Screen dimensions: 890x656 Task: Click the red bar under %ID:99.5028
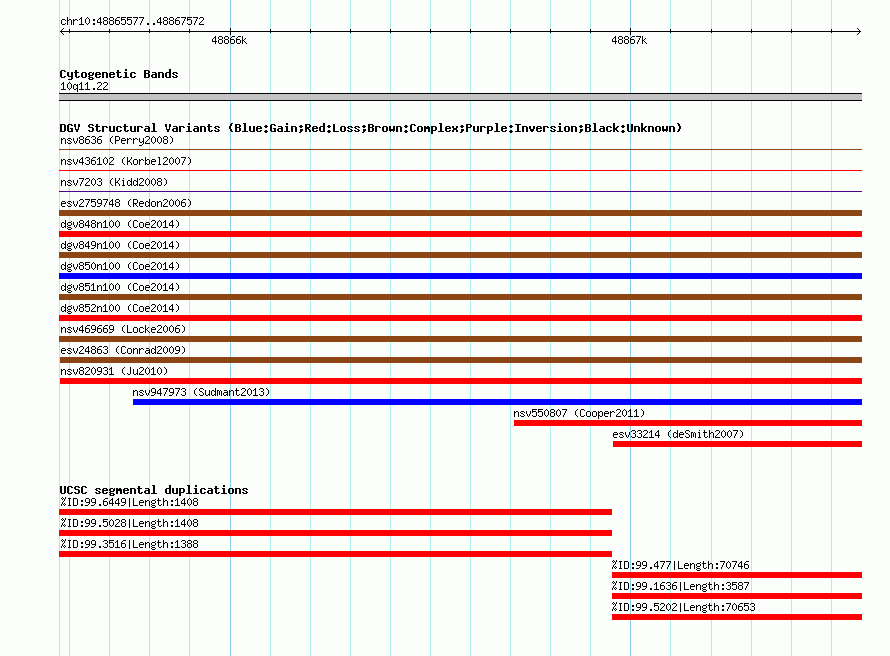(x=335, y=533)
